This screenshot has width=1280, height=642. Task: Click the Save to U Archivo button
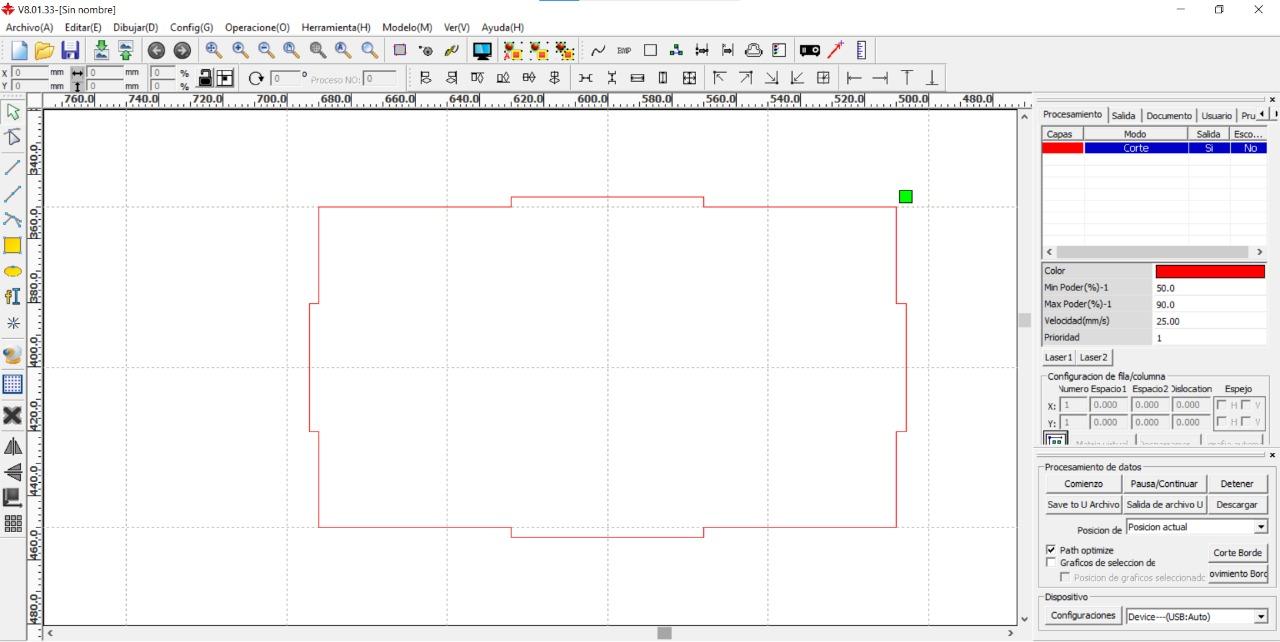coord(1083,505)
